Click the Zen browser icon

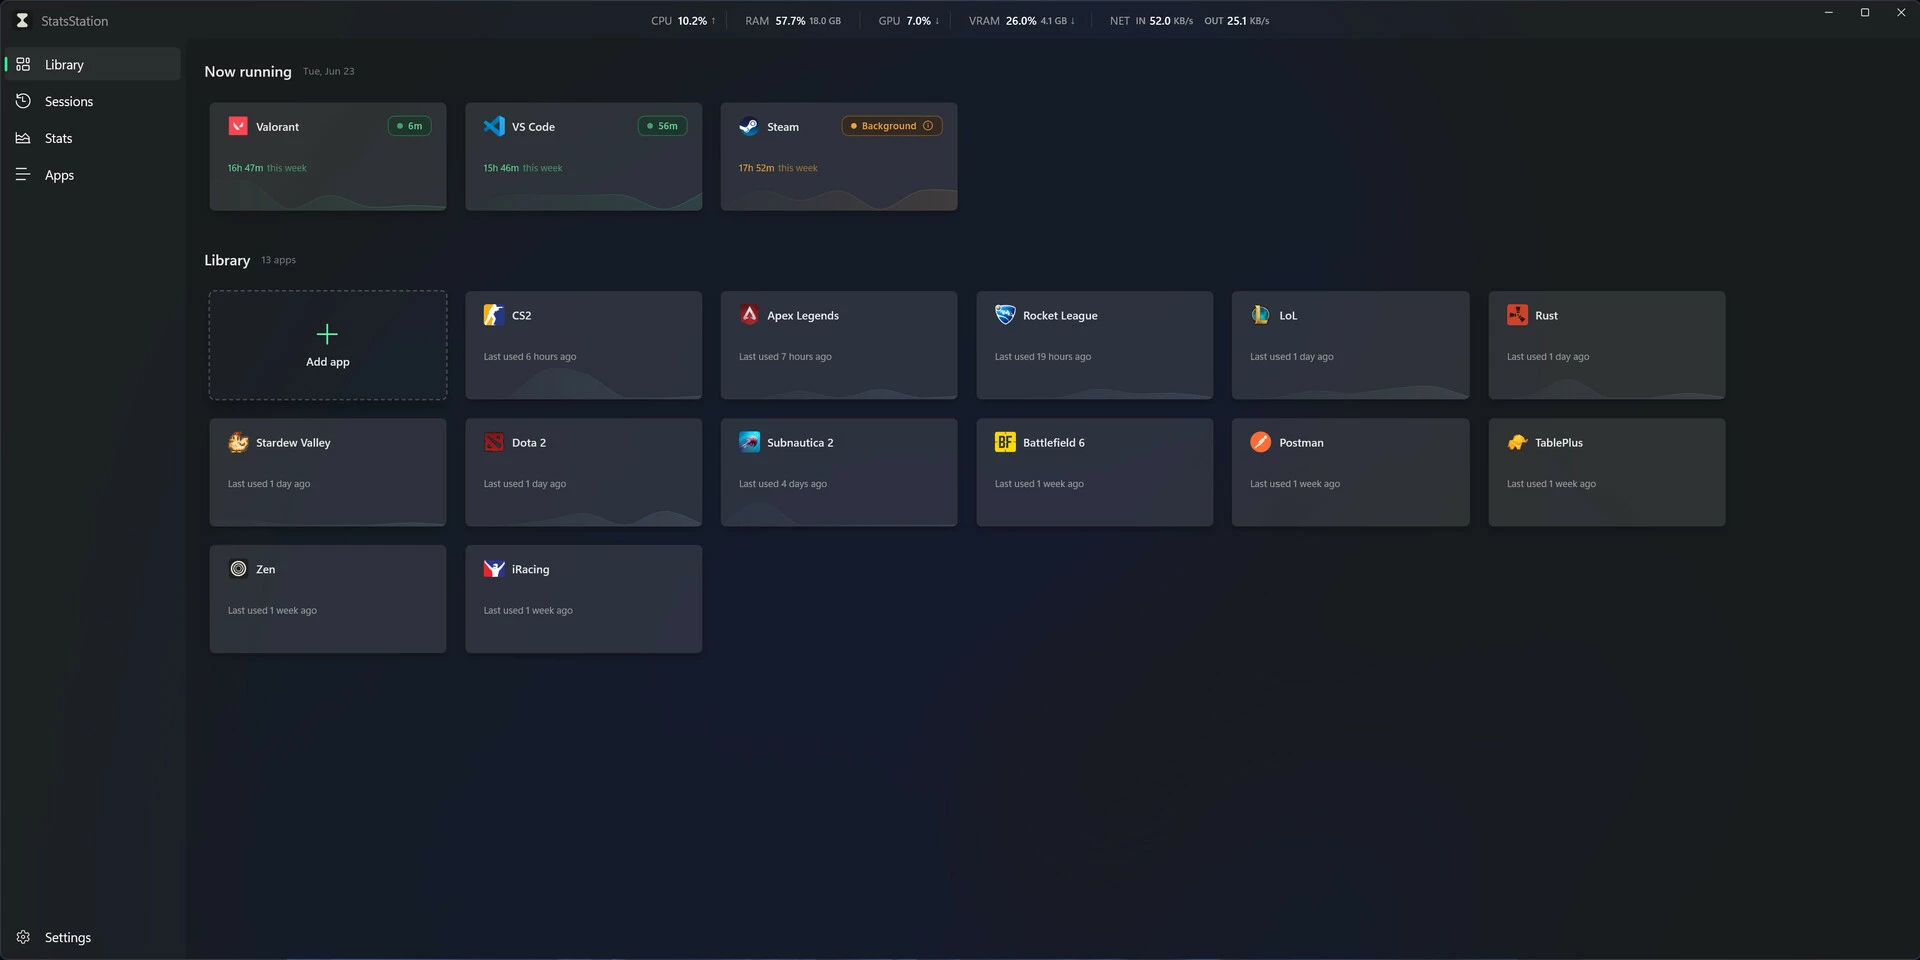tap(238, 569)
